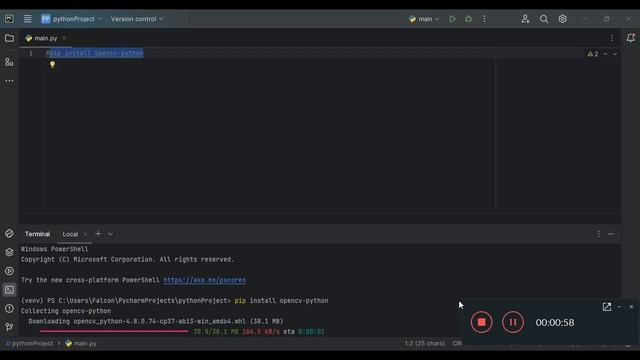Open the Problems tool window
Screen dimensions: 640x360
(x=9, y=309)
